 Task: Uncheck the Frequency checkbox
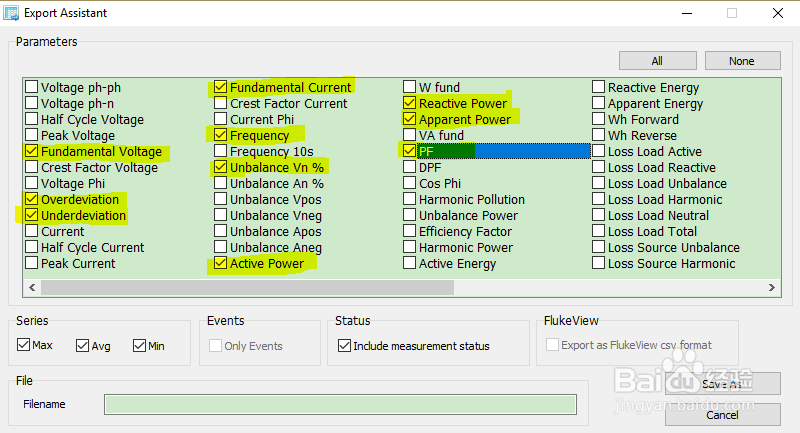[221, 136]
